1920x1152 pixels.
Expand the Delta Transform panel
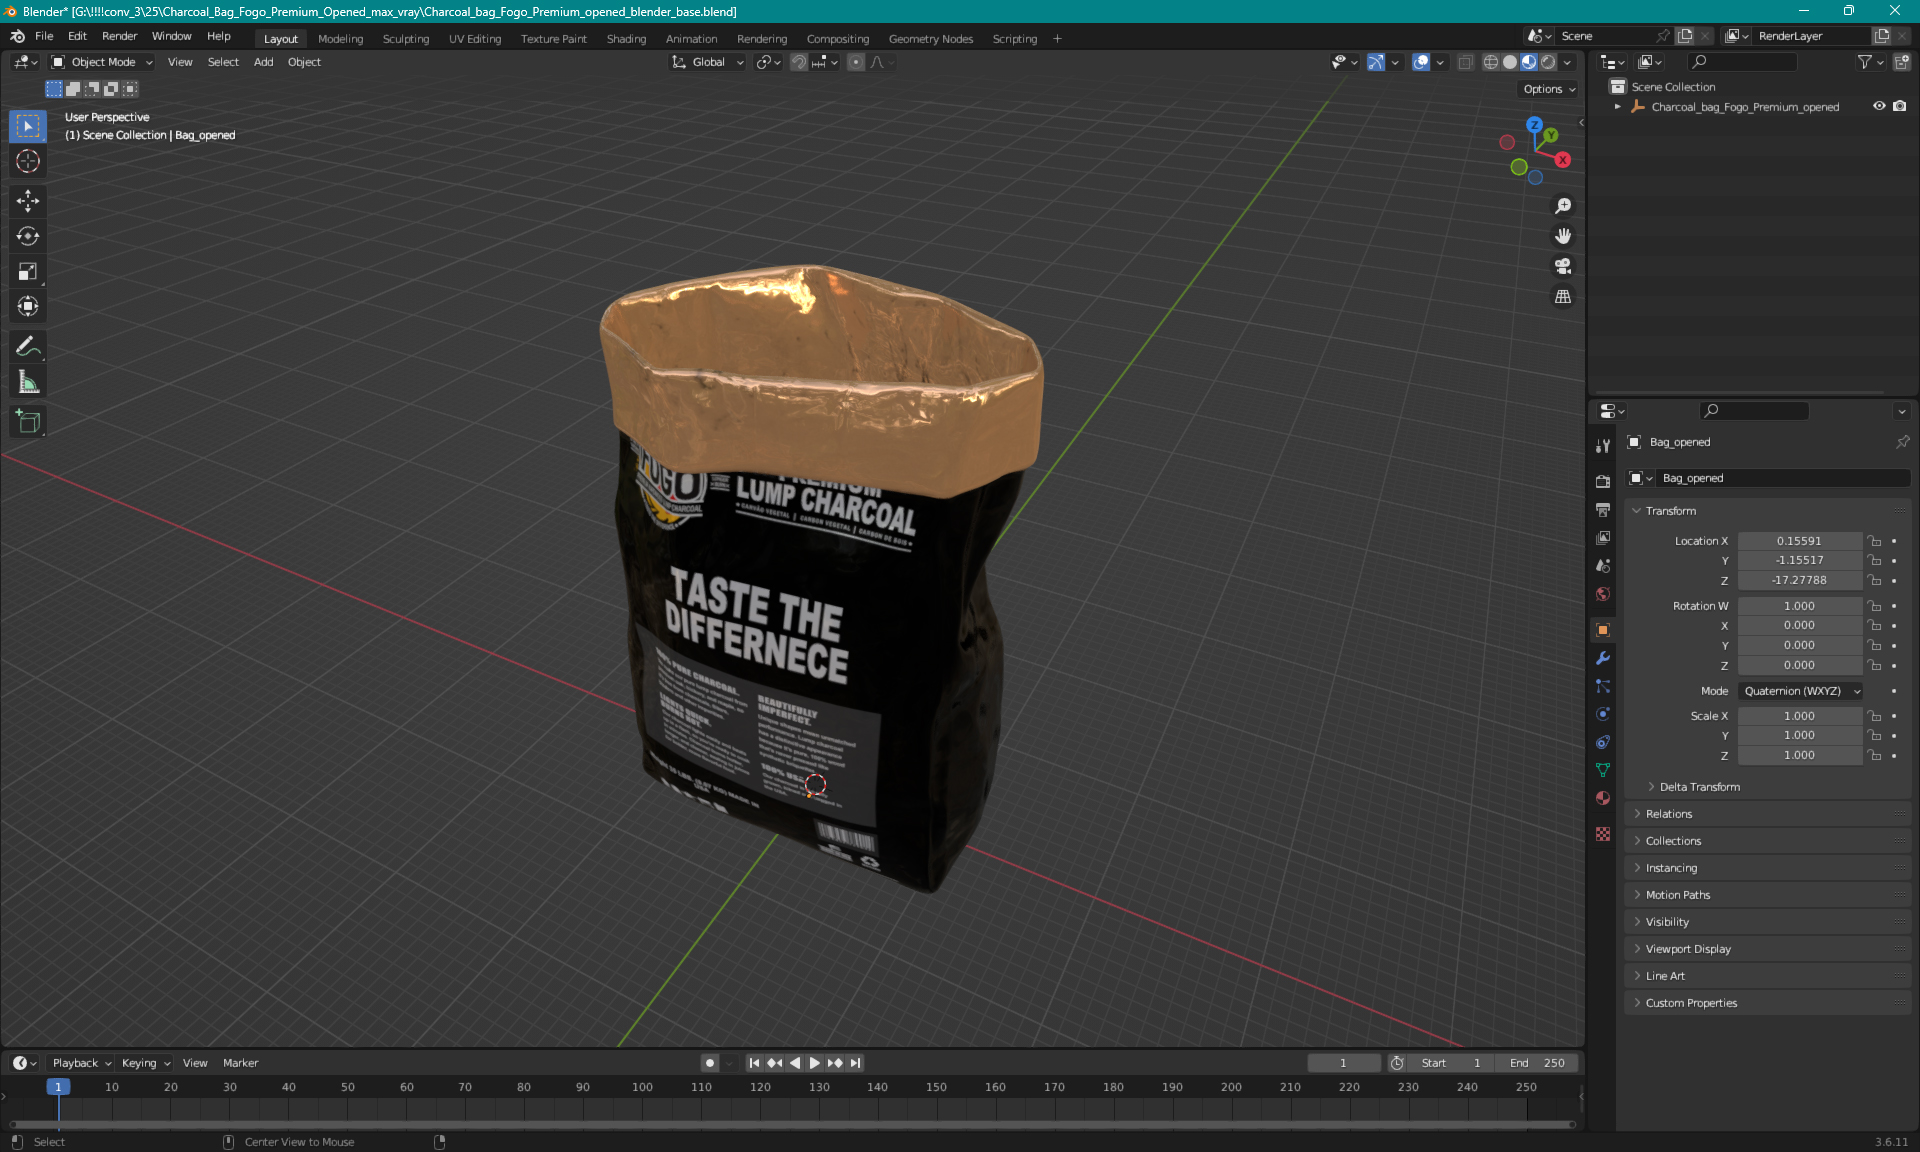point(1699,787)
